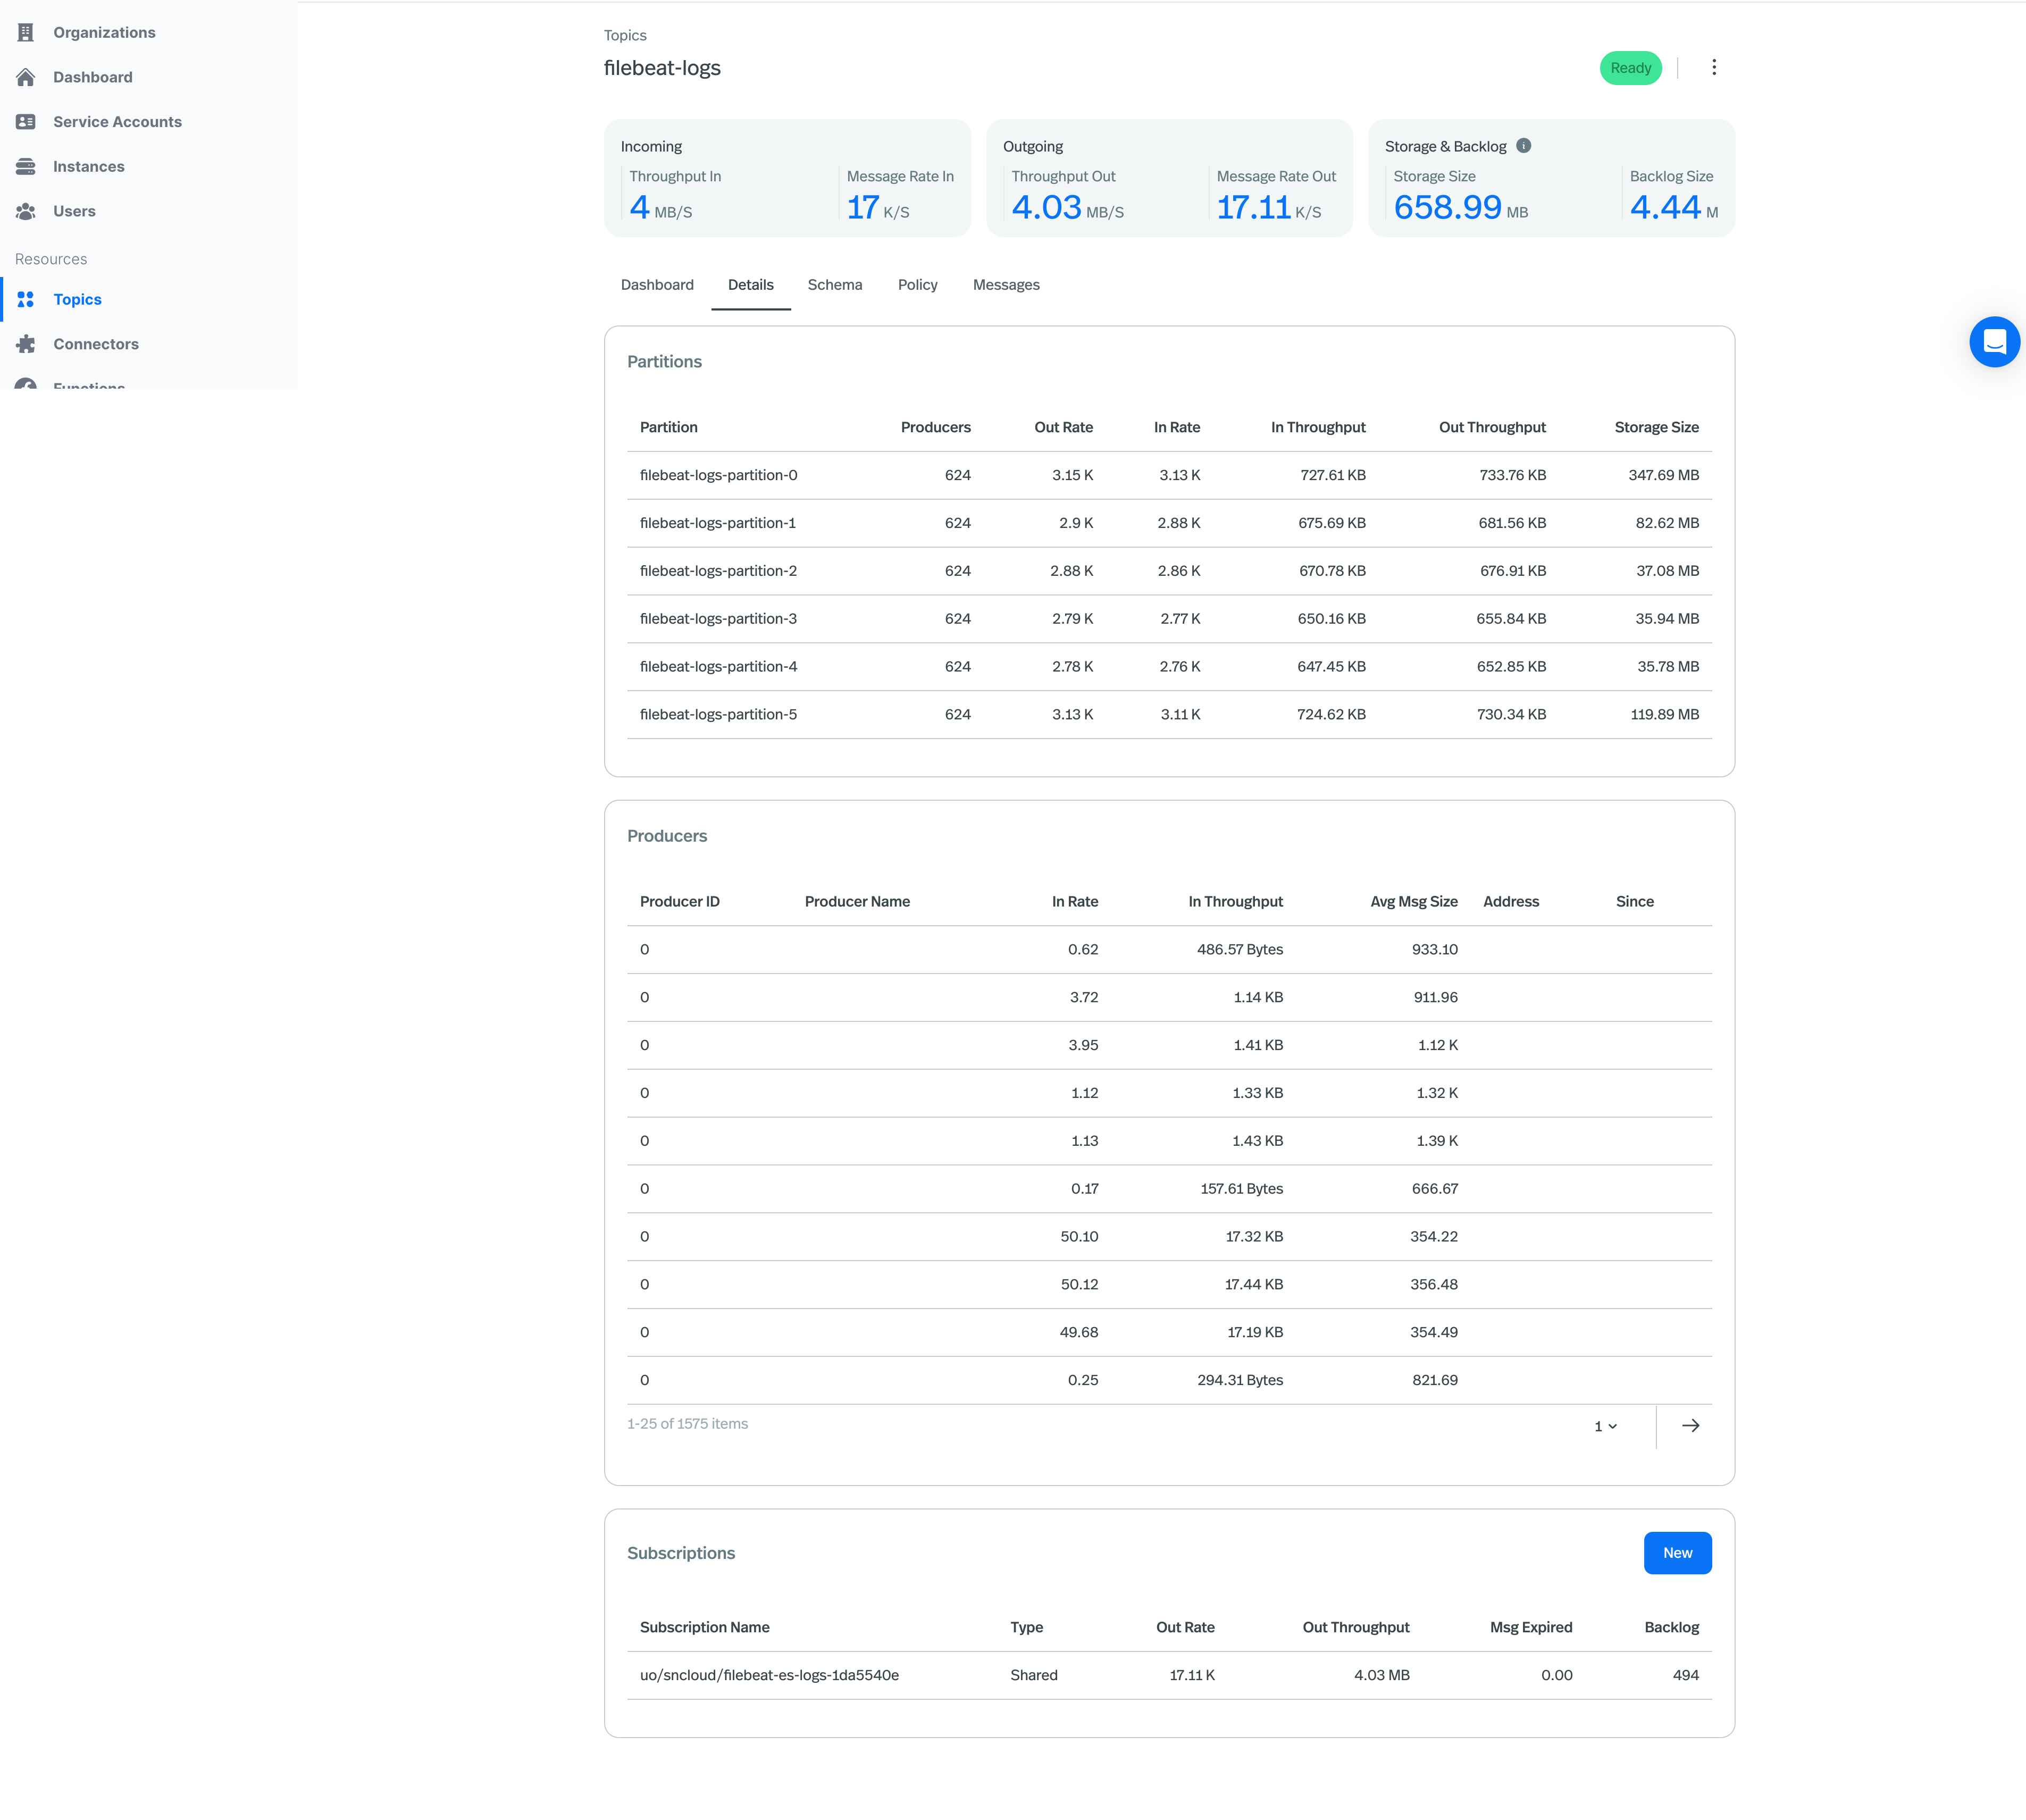
Task: Click the Dashboard home icon in the sidebar
Action: (x=26, y=77)
